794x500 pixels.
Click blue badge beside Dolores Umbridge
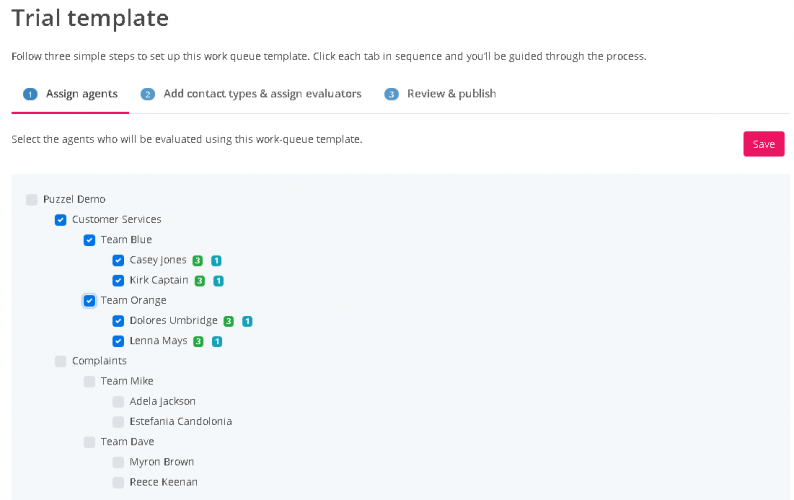(x=247, y=321)
